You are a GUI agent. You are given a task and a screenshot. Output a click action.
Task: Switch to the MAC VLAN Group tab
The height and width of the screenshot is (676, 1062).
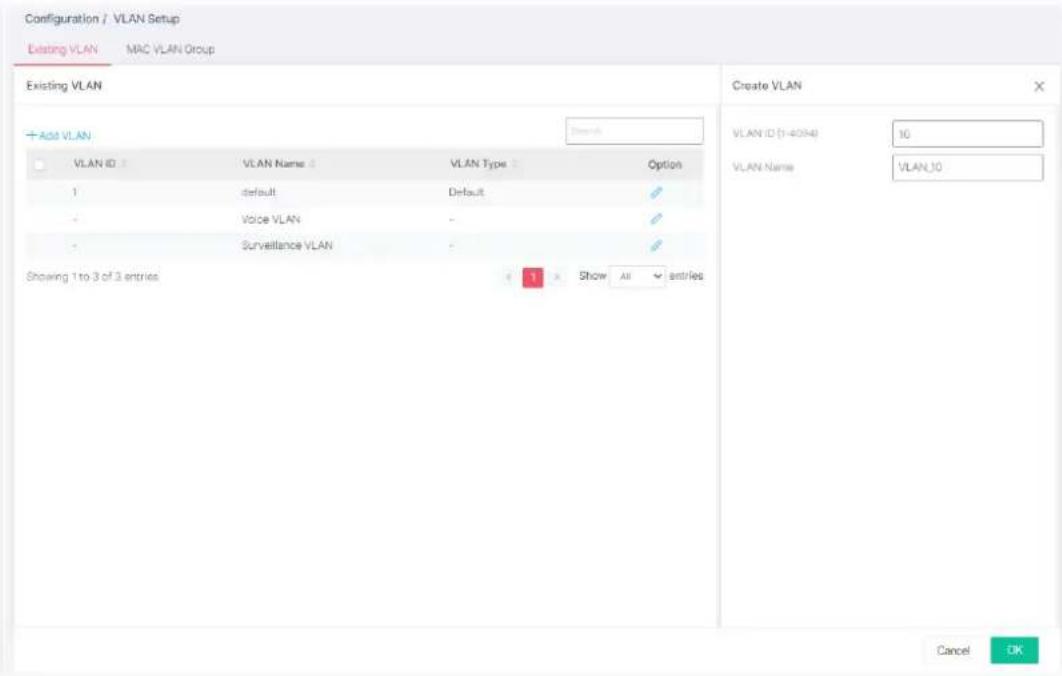170,49
